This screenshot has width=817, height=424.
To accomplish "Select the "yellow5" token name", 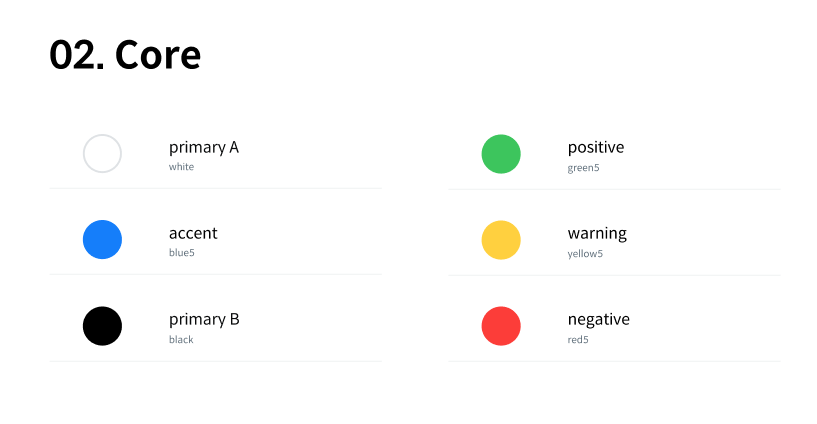I will 585,254.
